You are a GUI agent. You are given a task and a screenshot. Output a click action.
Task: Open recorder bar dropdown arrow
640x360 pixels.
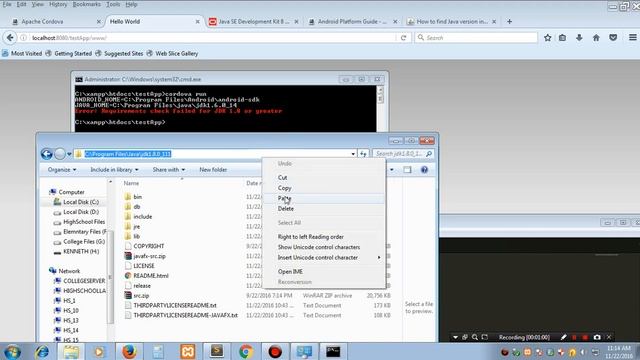coord(455,337)
